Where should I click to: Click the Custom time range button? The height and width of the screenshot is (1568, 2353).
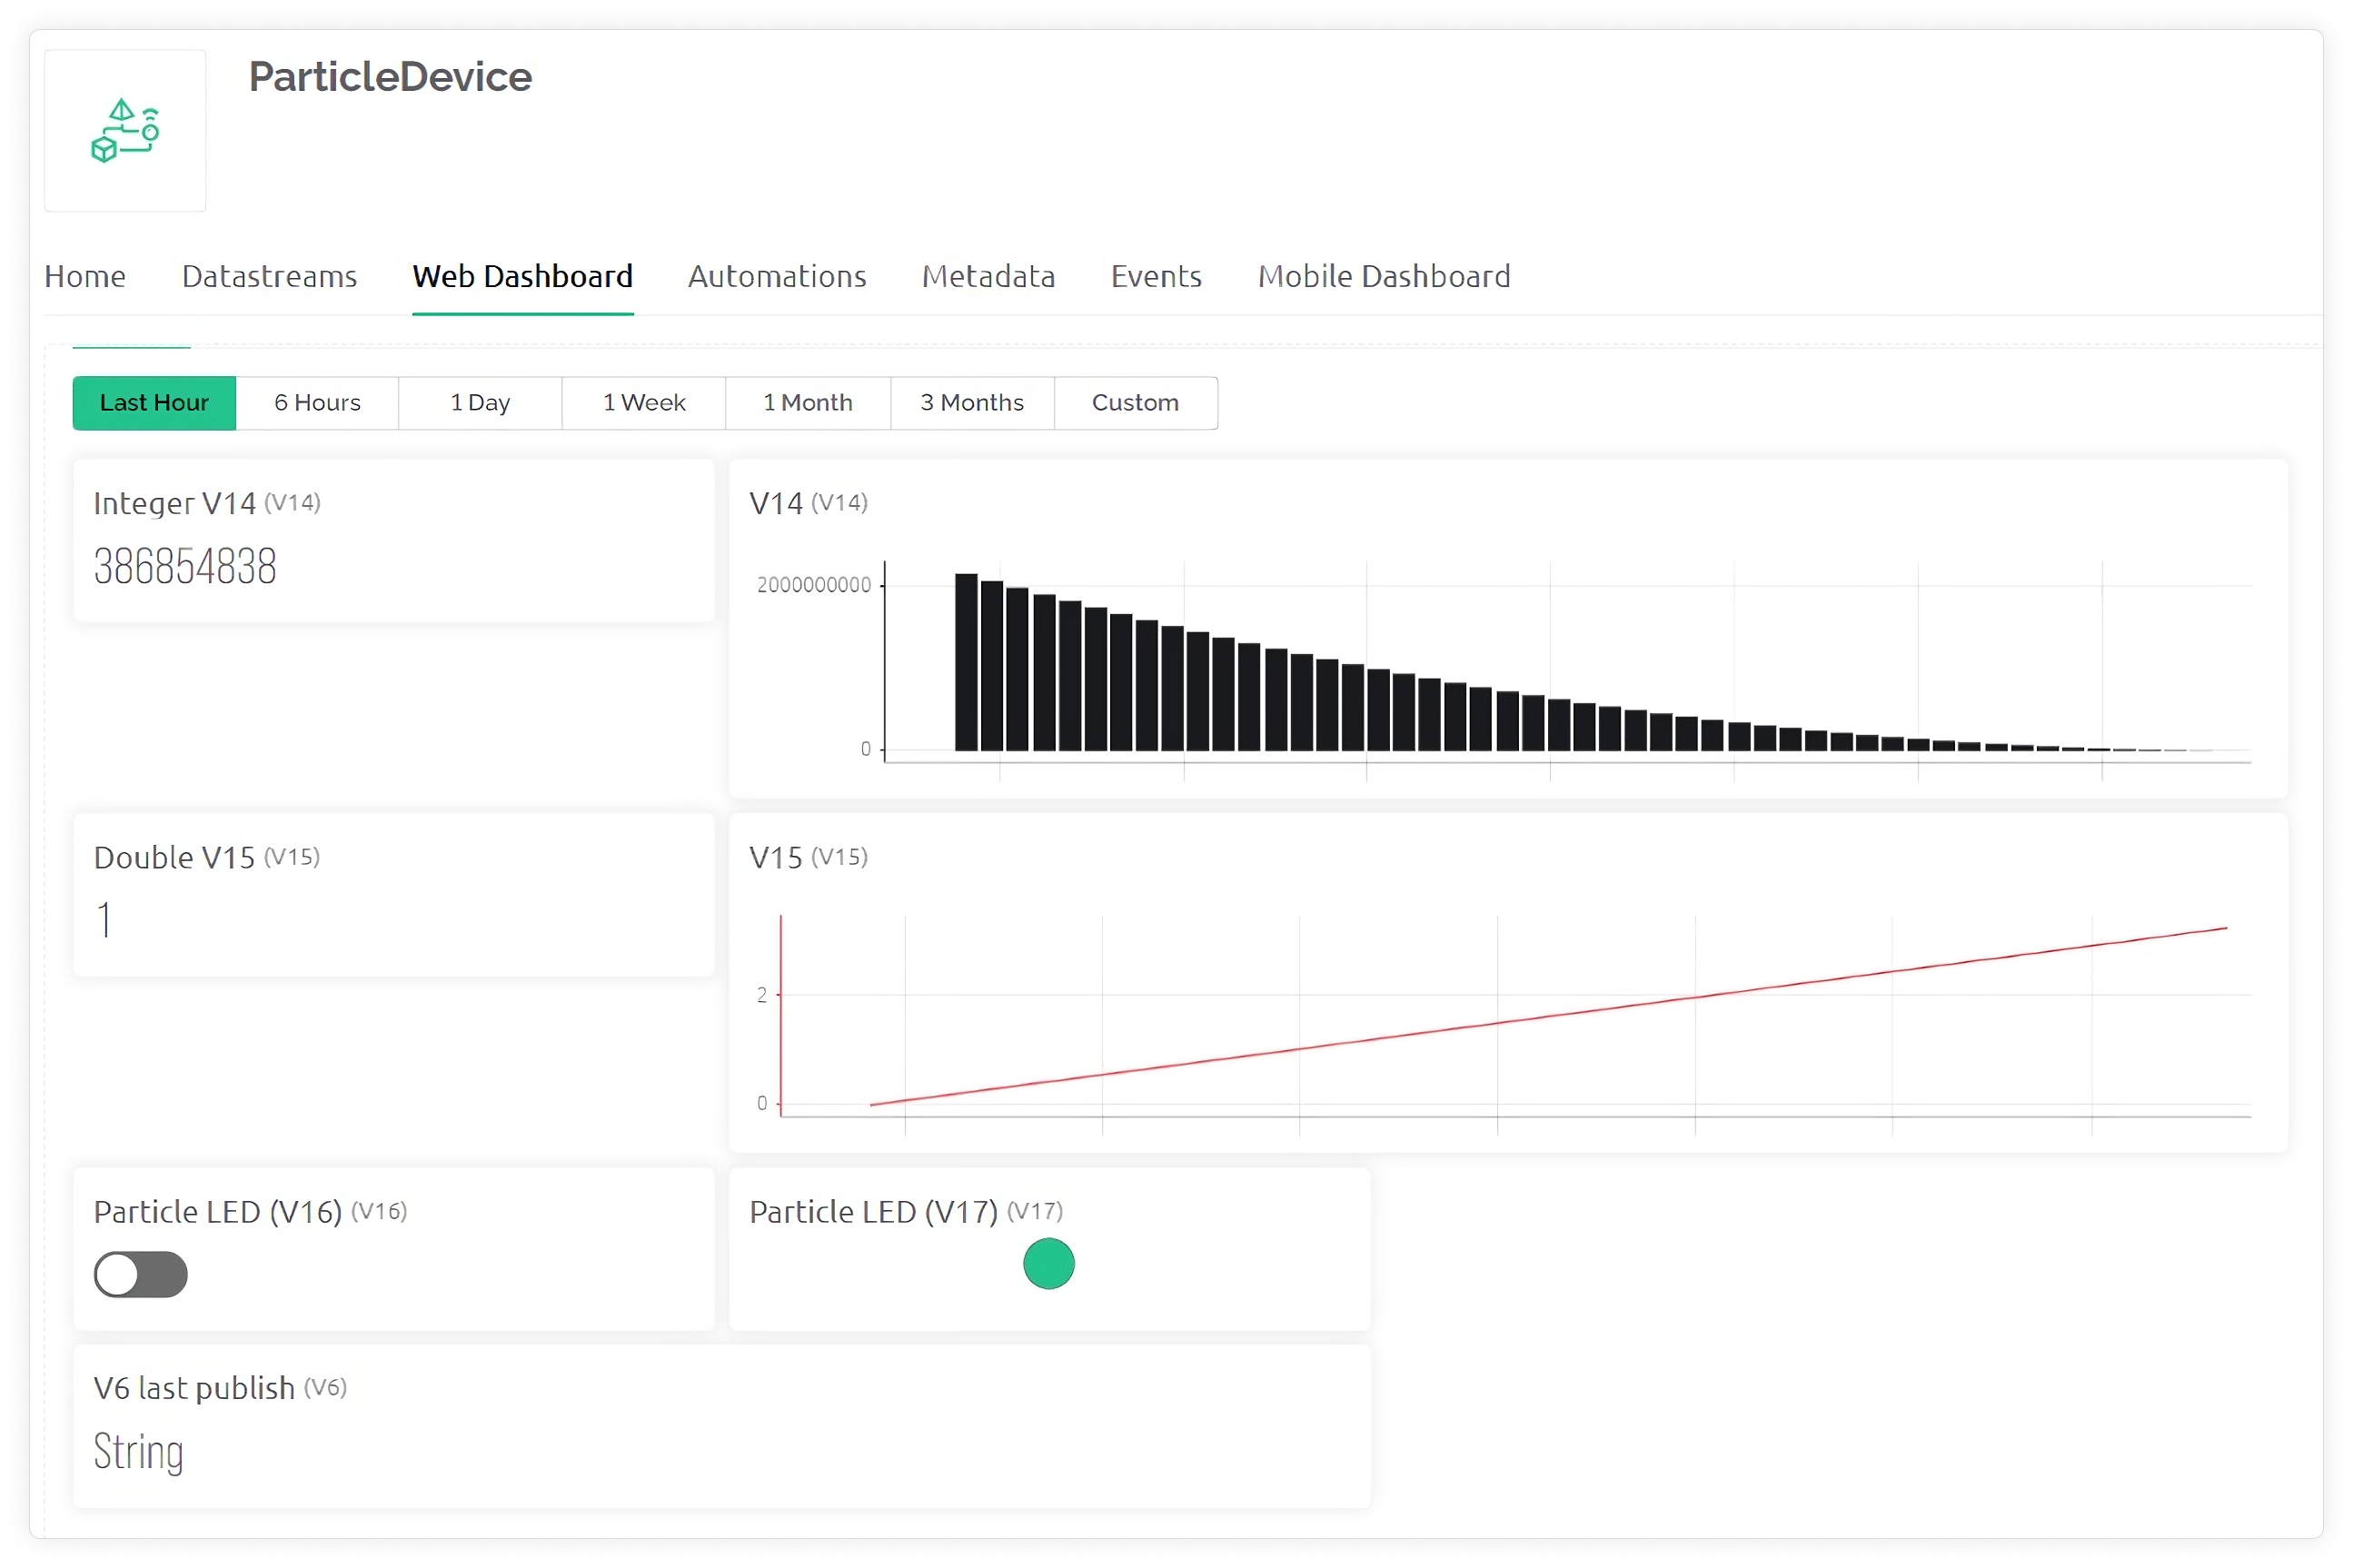[1136, 402]
